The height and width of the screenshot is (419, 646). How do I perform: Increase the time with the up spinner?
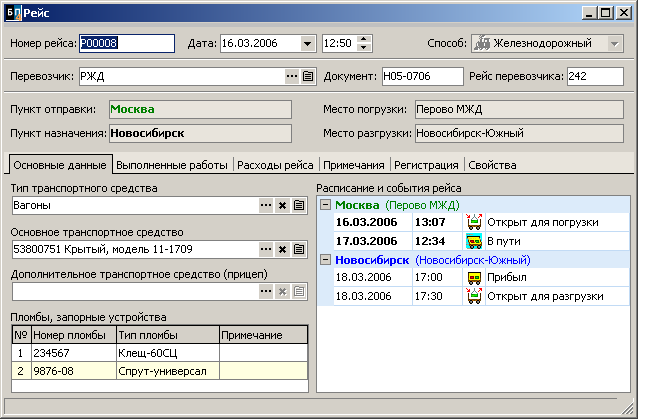(x=363, y=39)
